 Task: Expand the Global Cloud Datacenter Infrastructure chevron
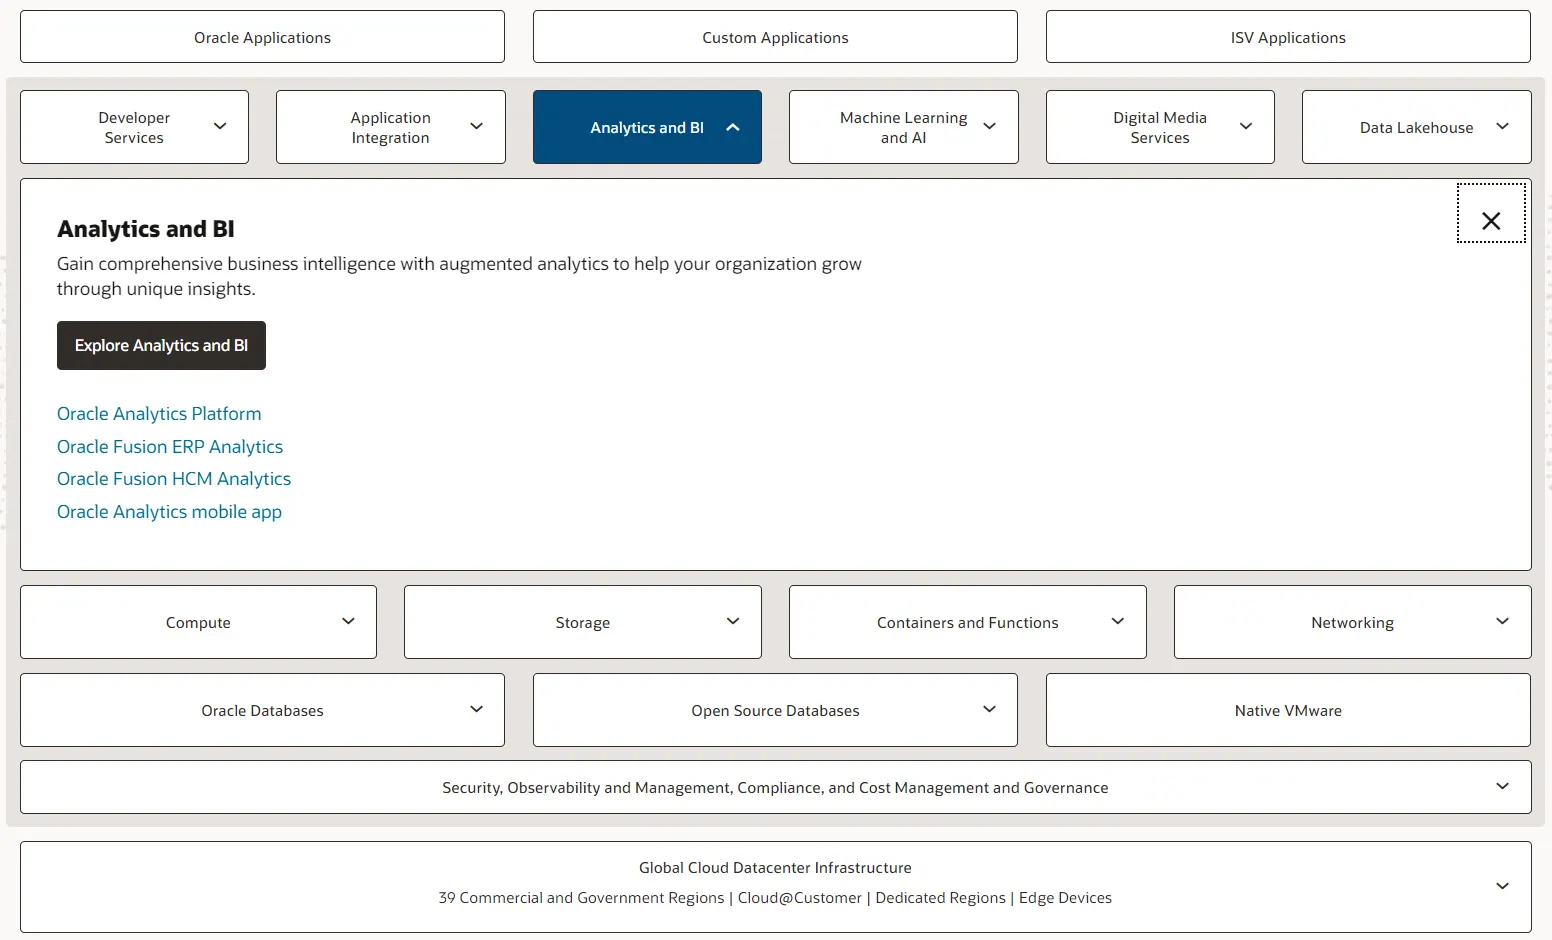[1502, 886]
